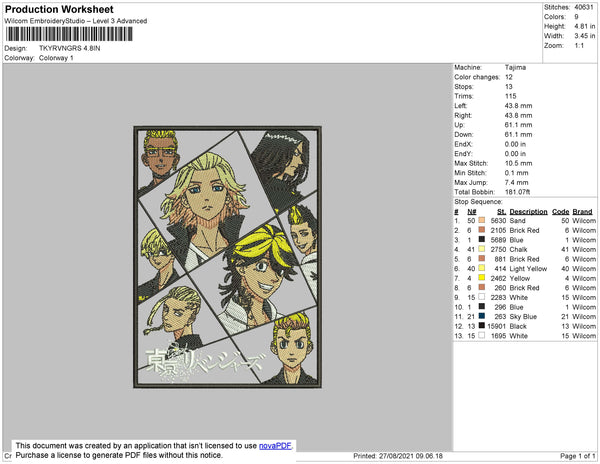The width and height of the screenshot is (600, 464).
Task: Click the barcode under the worksheet title
Action: coord(69,34)
